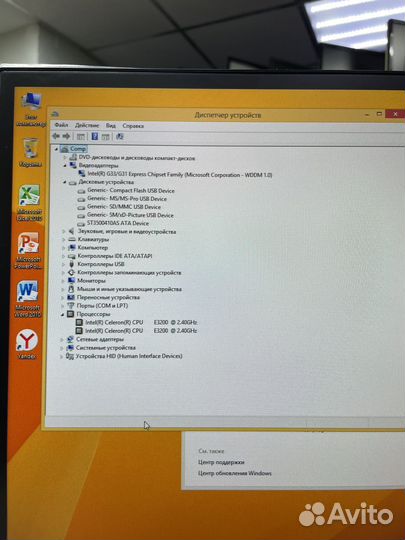The height and width of the screenshot is (540, 405).
Task: Expand the Клавиатуры category
Action: [x=64, y=239]
